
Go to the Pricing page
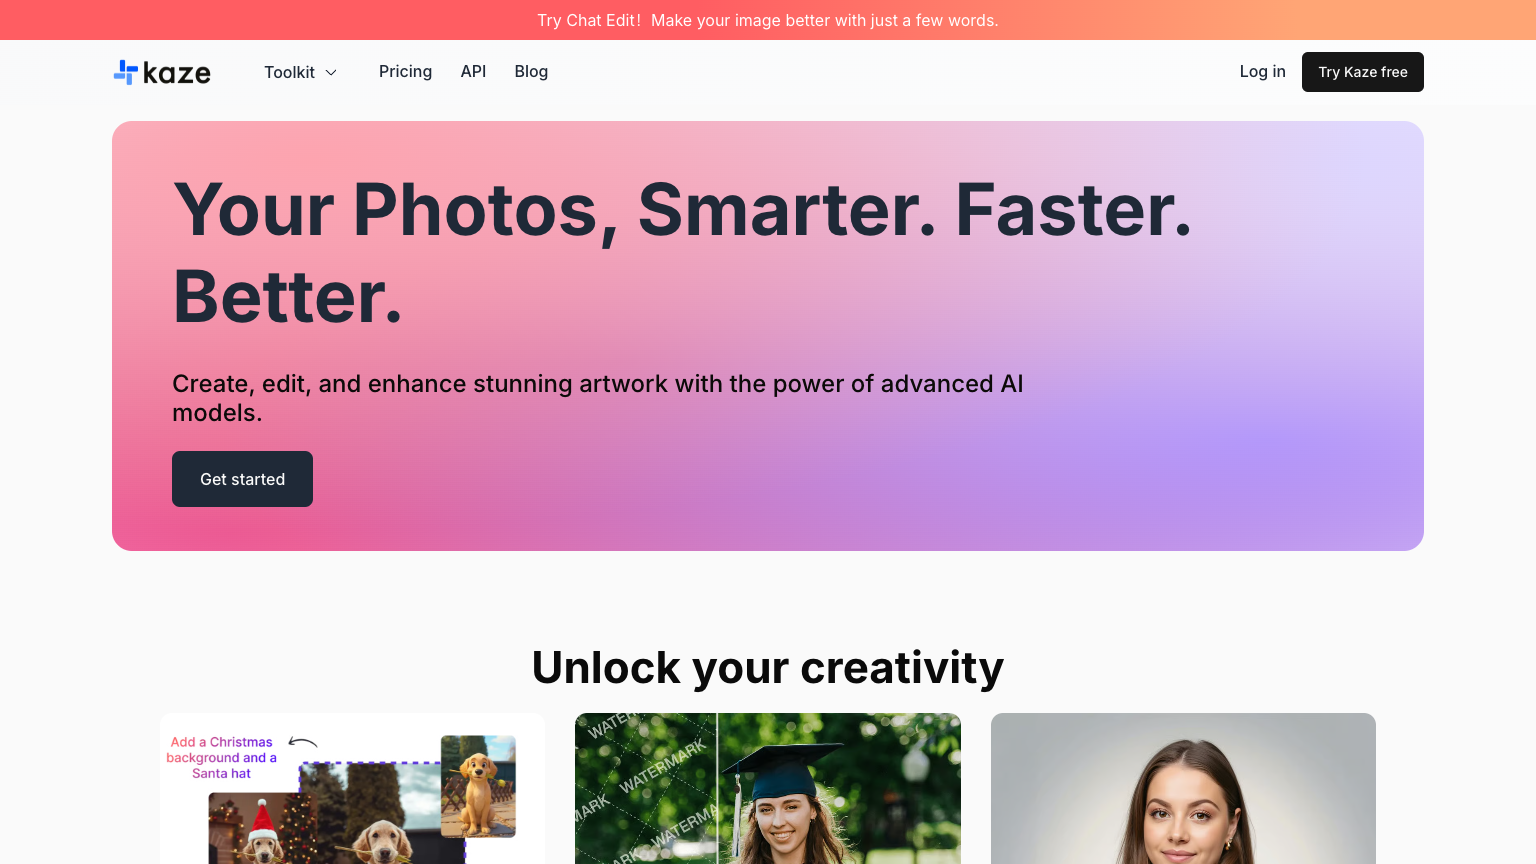tap(405, 72)
